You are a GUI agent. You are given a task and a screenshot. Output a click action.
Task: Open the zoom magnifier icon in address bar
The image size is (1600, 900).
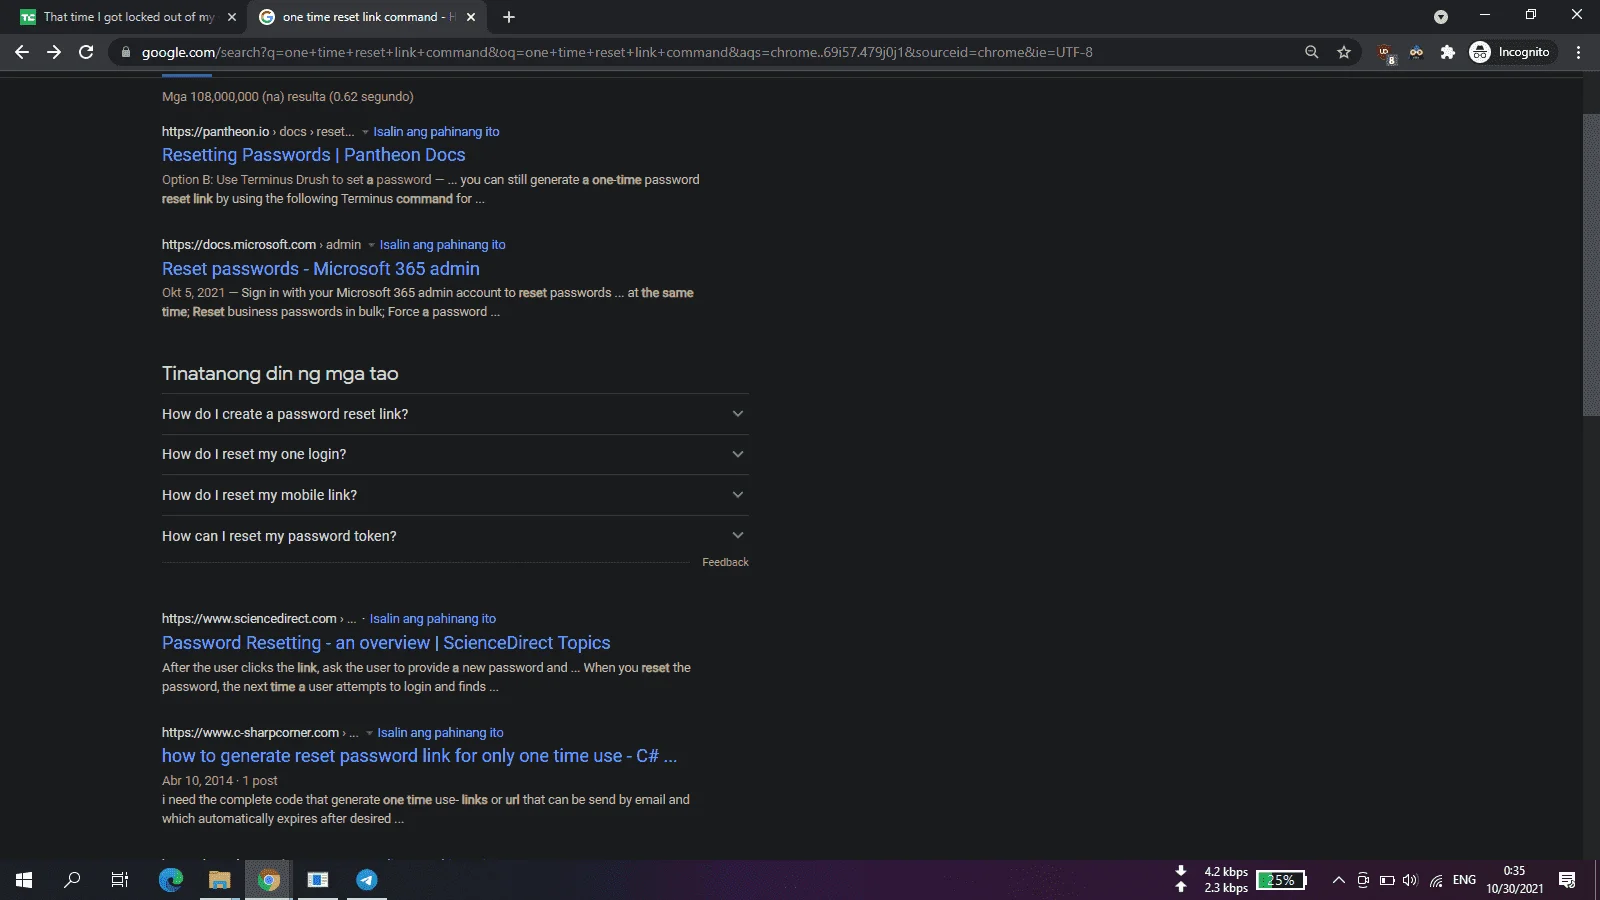coord(1311,52)
